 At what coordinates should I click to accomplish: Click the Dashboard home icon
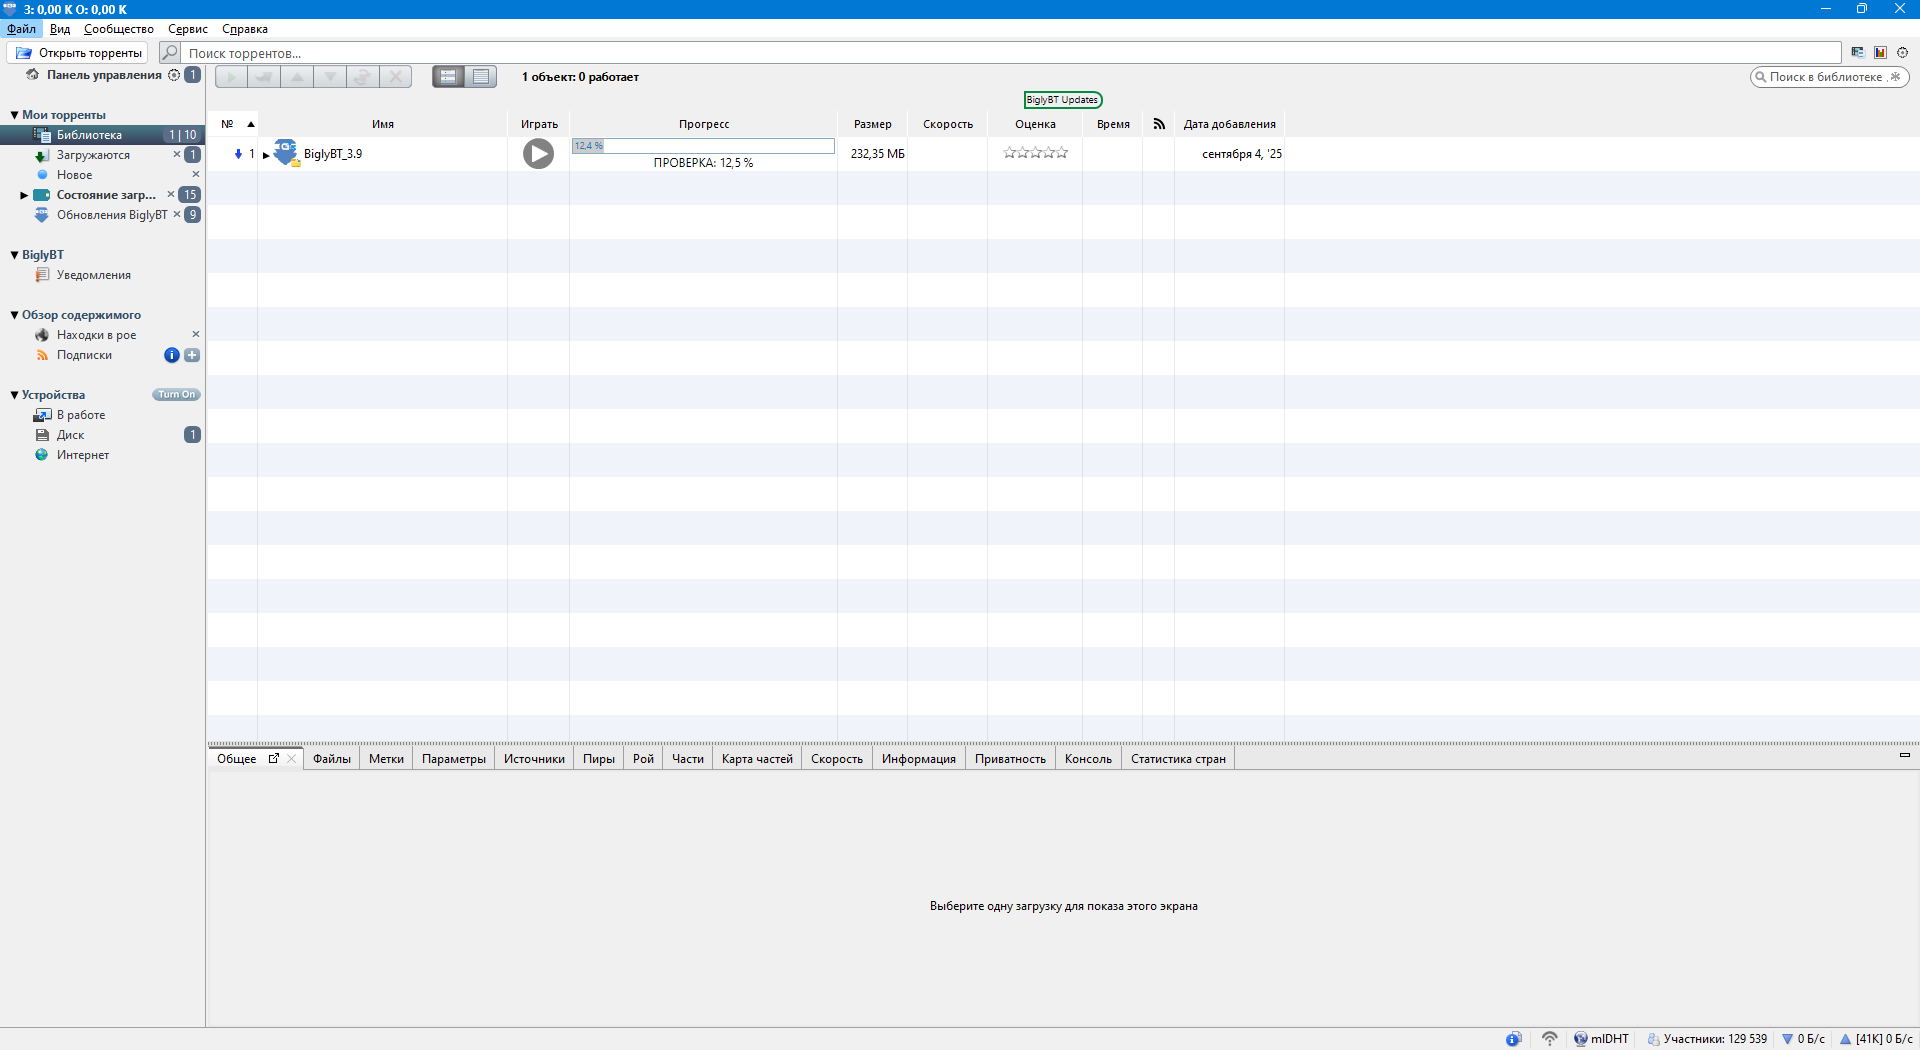[32, 75]
